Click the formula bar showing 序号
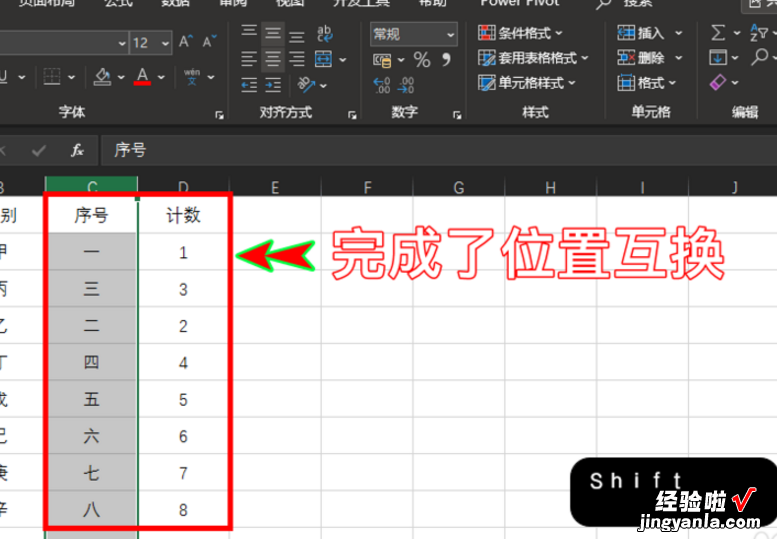Image resolution: width=777 pixels, height=539 pixels. [x=439, y=150]
